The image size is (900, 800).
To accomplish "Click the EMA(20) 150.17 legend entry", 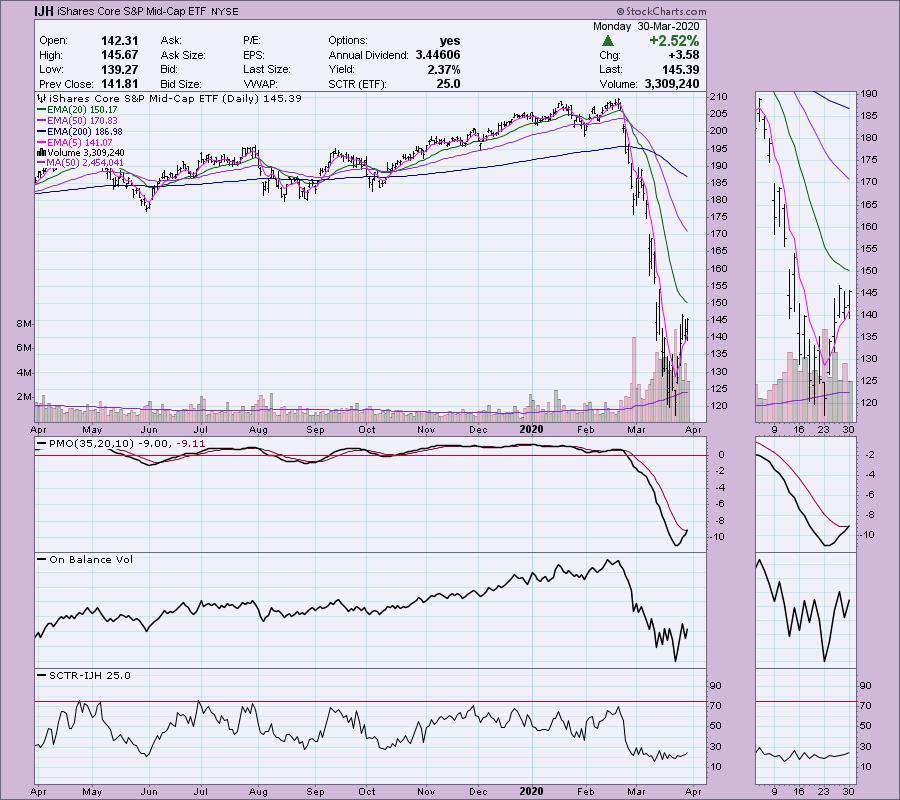I will point(77,109).
